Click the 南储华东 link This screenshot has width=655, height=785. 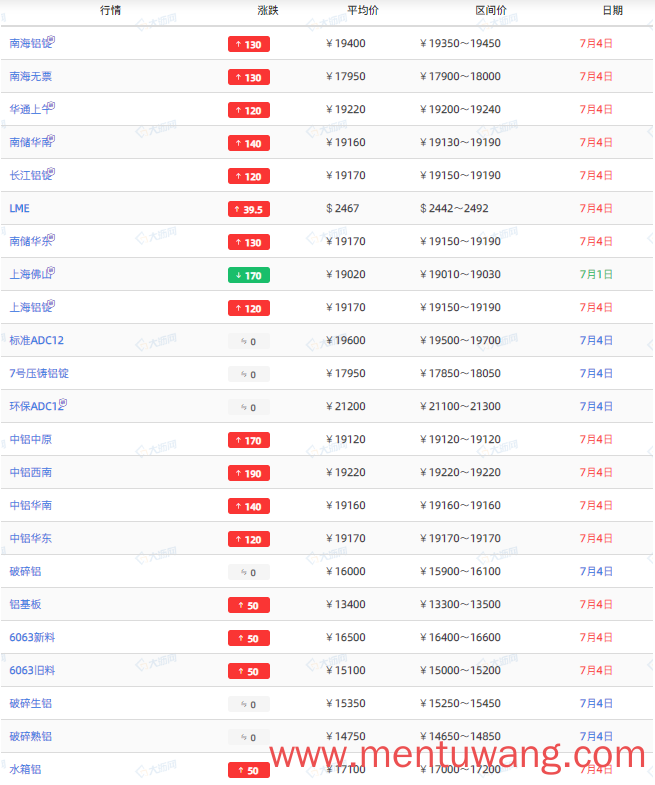pos(31,242)
